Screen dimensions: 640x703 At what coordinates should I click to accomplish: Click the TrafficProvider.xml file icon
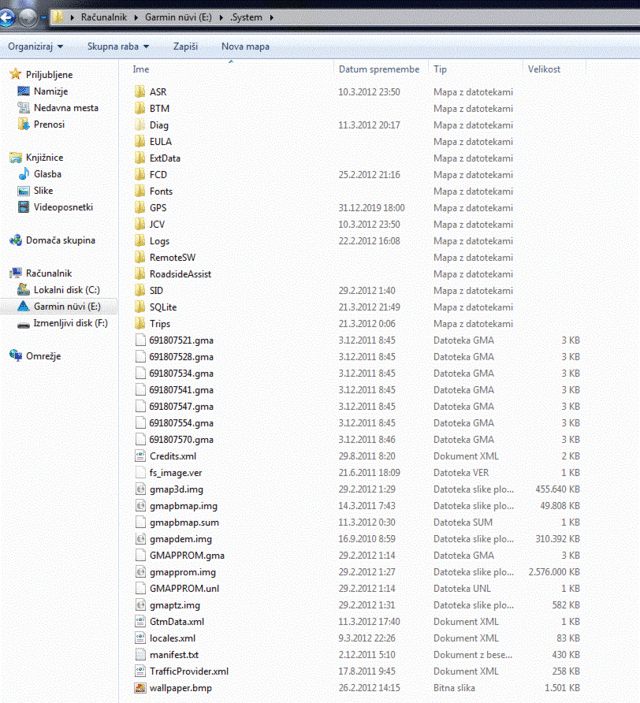click(140, 671)
